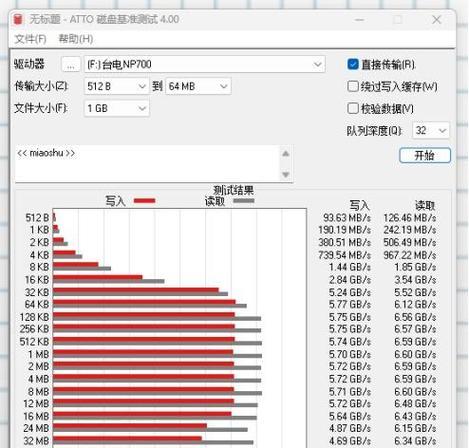Image resolution: width=469 pixels, height=448 pixels.
Task: Click the 开始 start button
Action: (425, 155)
